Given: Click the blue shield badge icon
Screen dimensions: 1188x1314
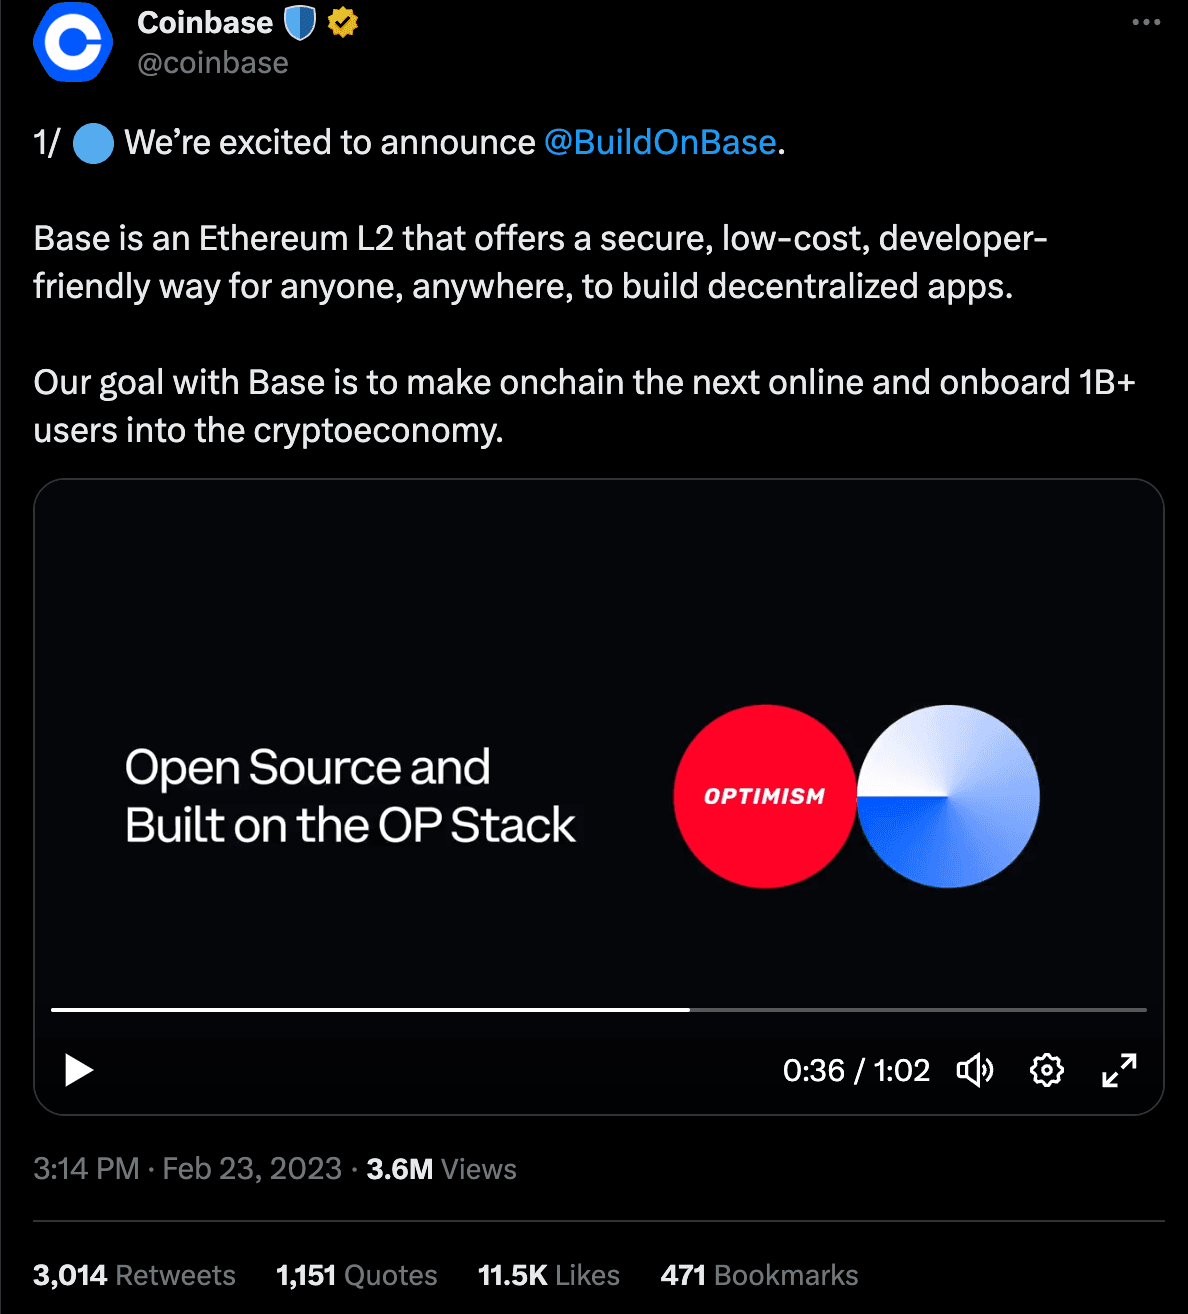Looking at the screenshot, I should click(300, 23).
